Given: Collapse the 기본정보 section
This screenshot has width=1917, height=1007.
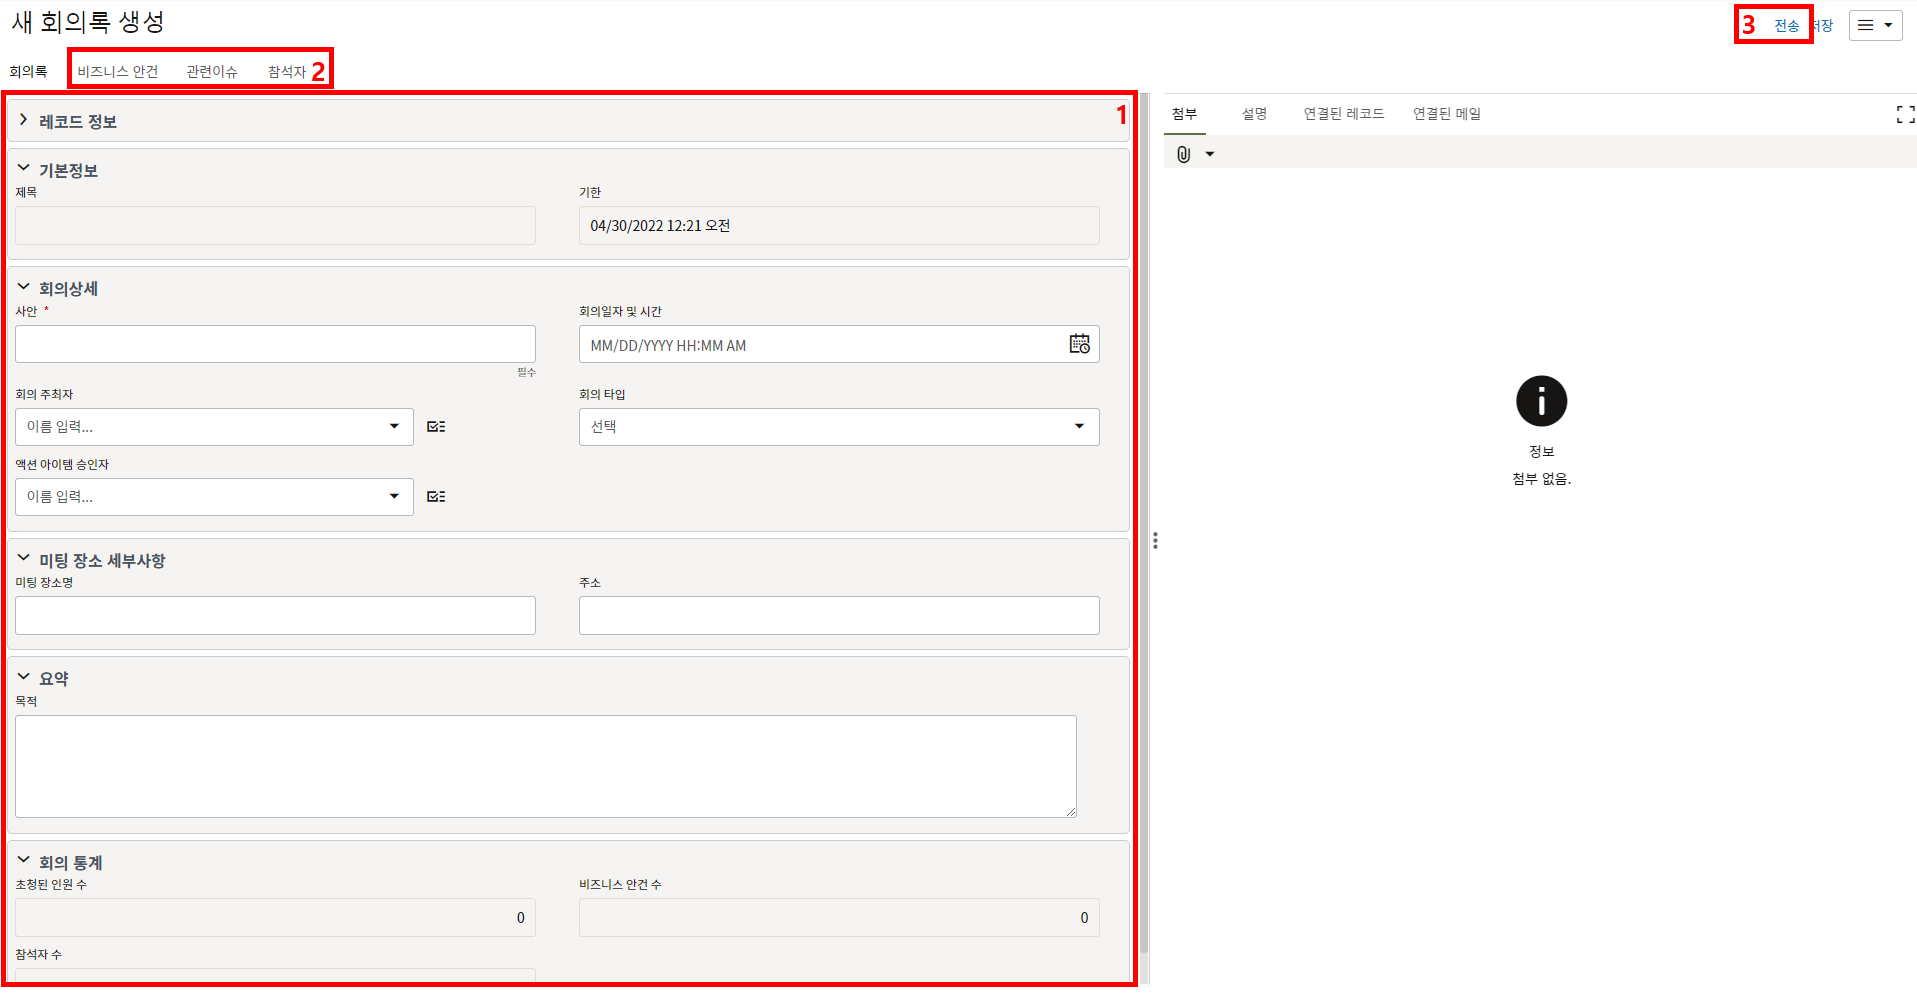Looking at the screenshot, I should 24,170.
